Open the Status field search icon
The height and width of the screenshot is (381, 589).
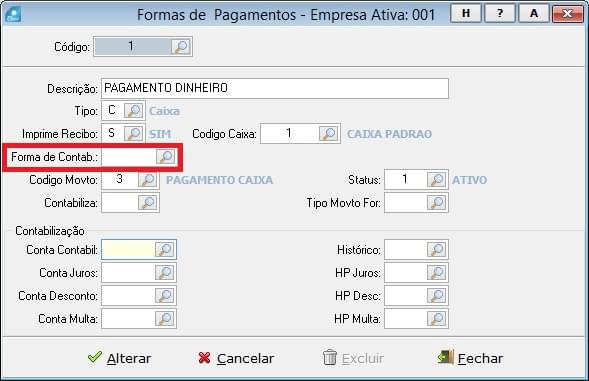(436, 180)
